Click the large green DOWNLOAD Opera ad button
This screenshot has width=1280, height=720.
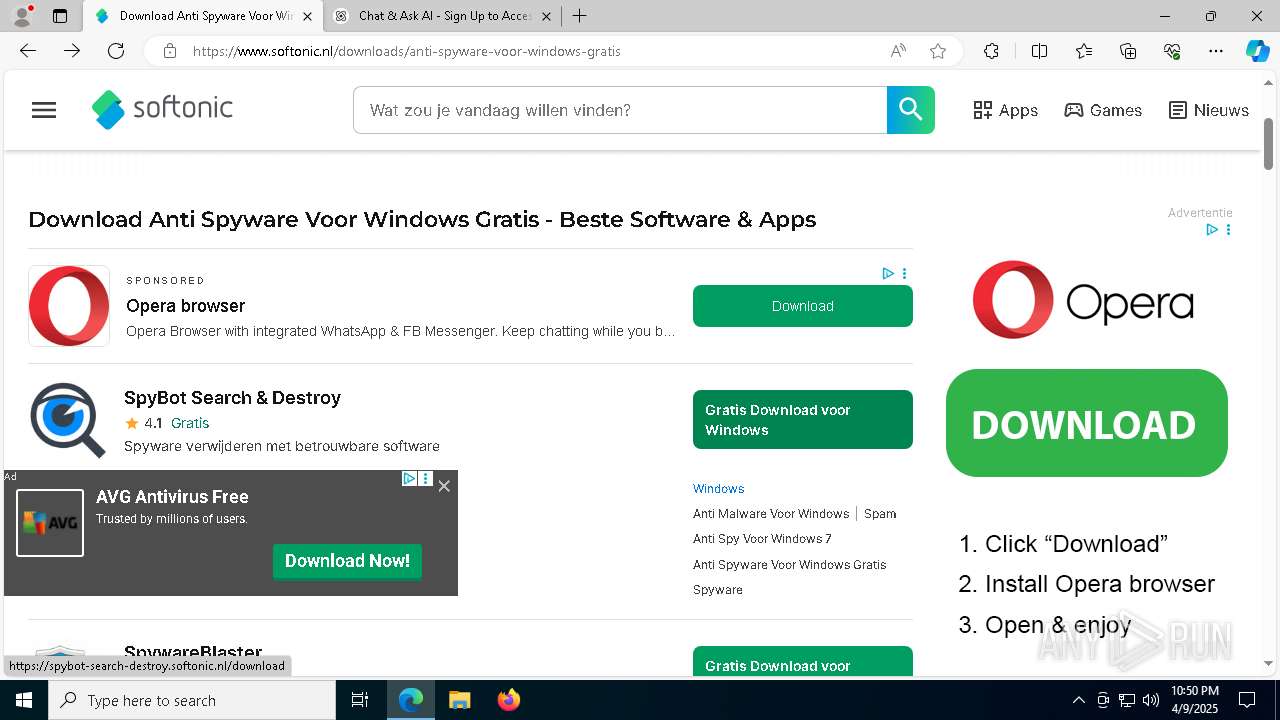(x=1087, y=423)
